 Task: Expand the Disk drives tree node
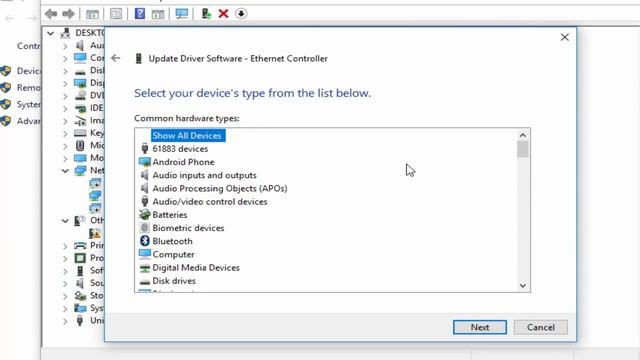pos(65,71)
